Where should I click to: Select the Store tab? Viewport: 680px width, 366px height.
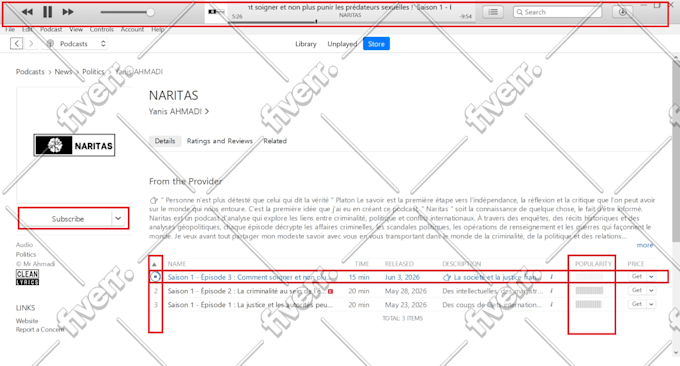point(376,44)
